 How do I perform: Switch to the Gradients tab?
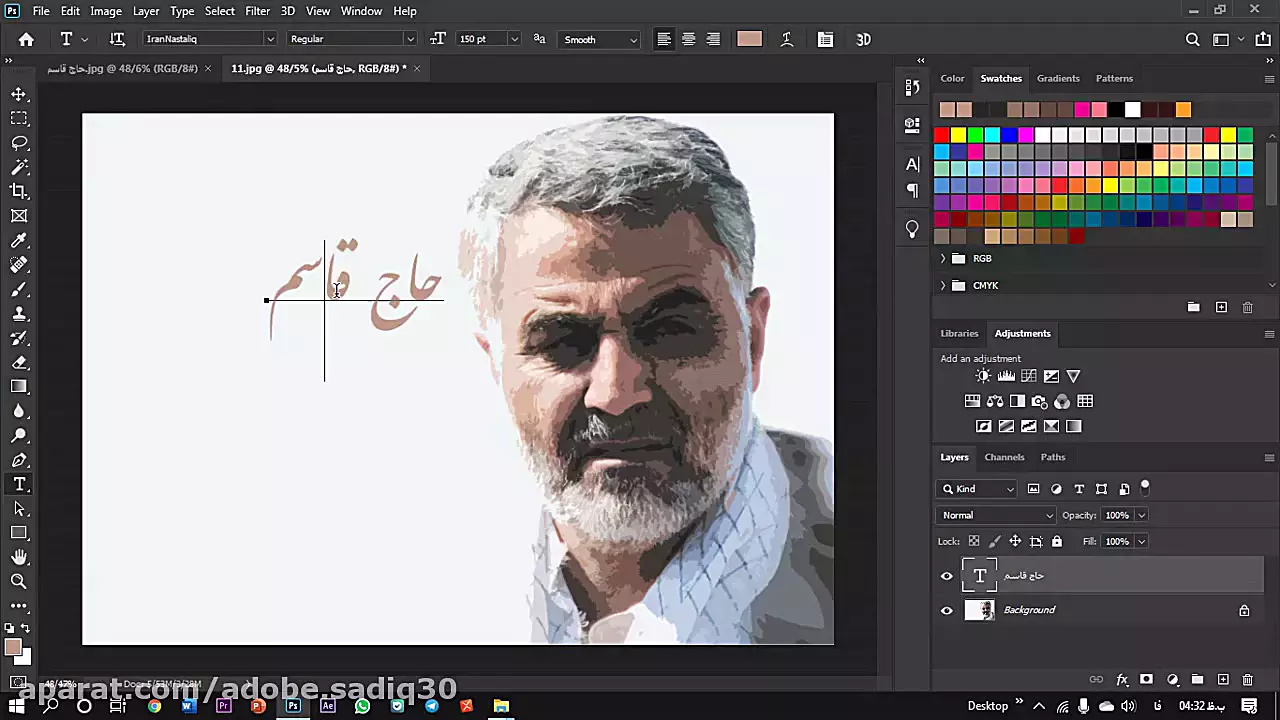coord(1058,78)
